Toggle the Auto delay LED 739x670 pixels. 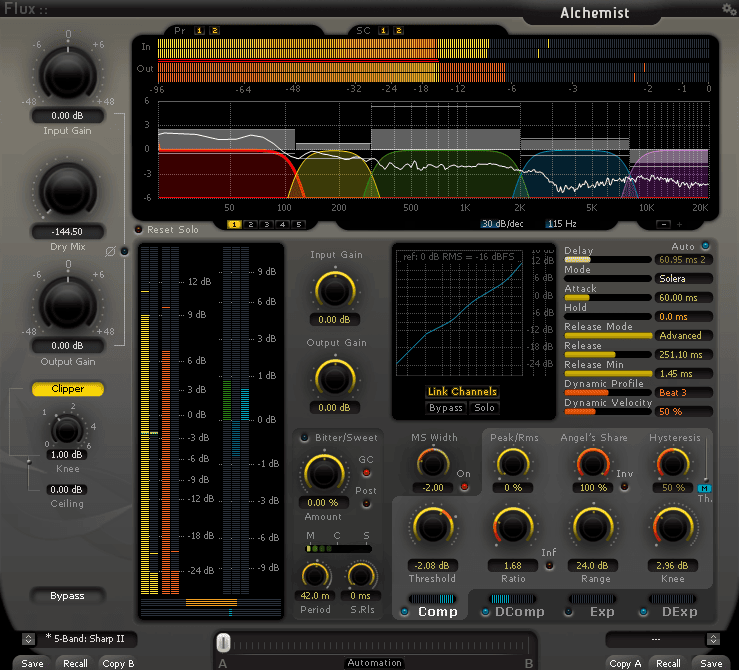[x=706, y=245]
